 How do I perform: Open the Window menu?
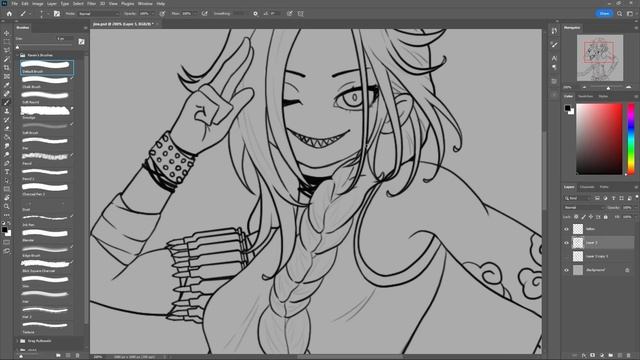coord(145,4)
